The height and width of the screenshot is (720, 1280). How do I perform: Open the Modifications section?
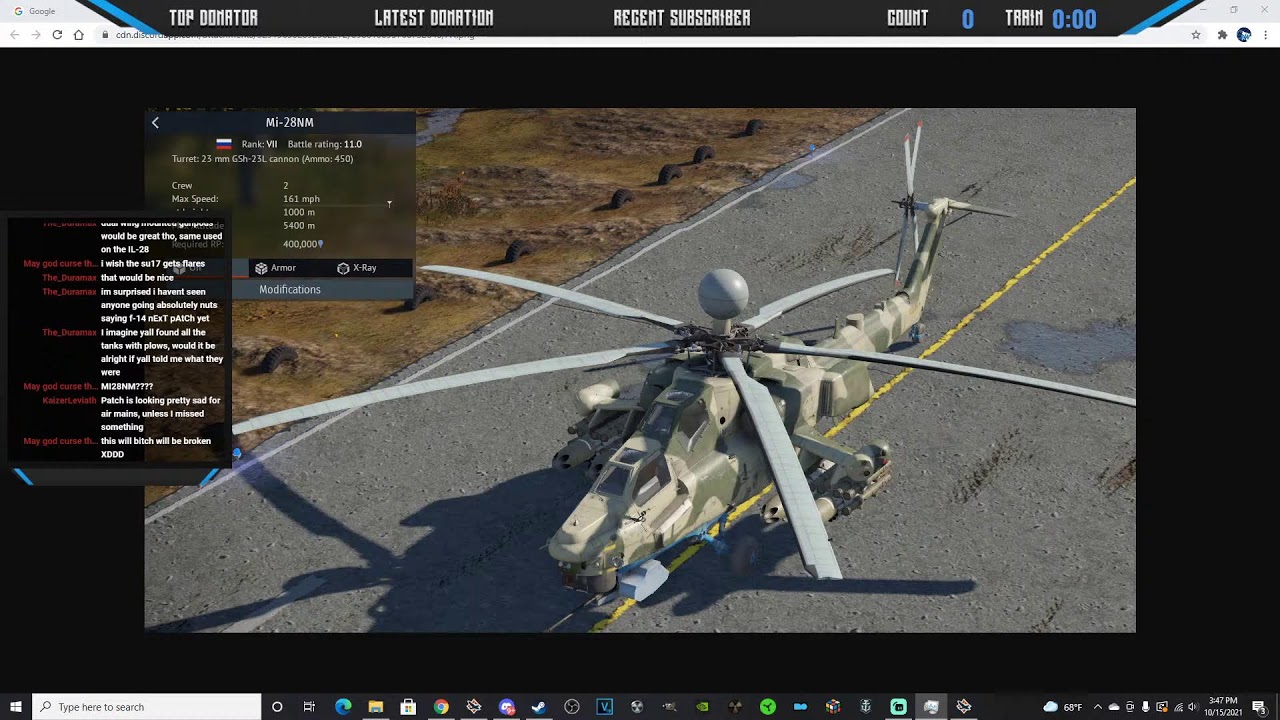[x=290, y=289]
